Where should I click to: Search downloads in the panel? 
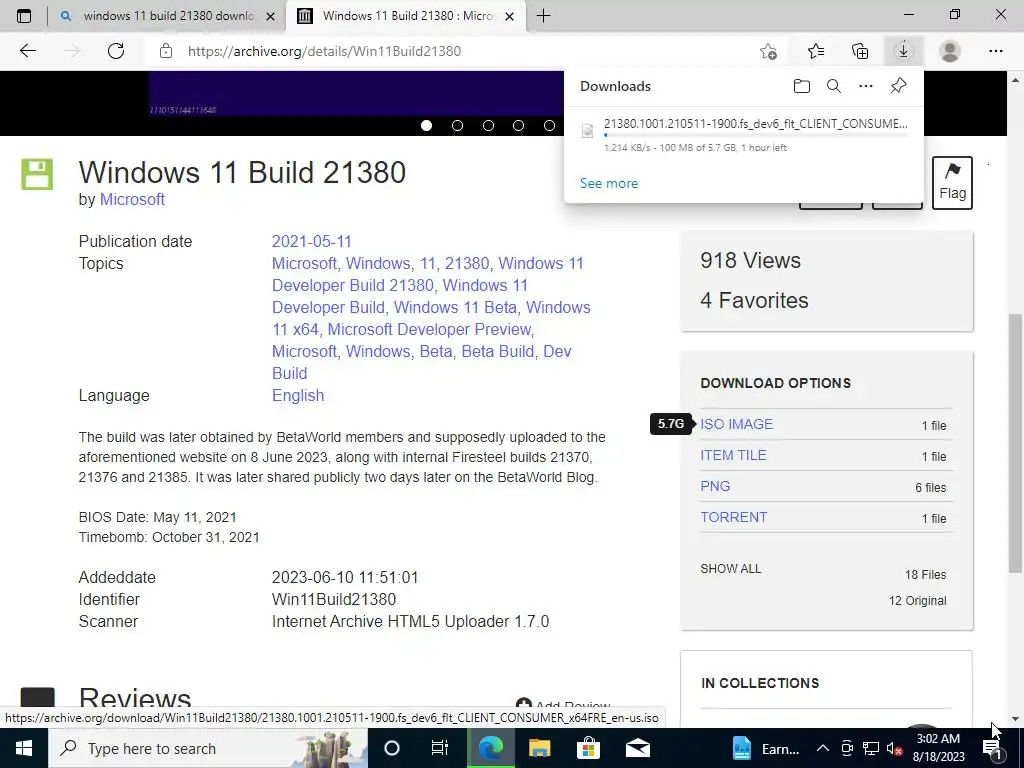pos(834,86)
